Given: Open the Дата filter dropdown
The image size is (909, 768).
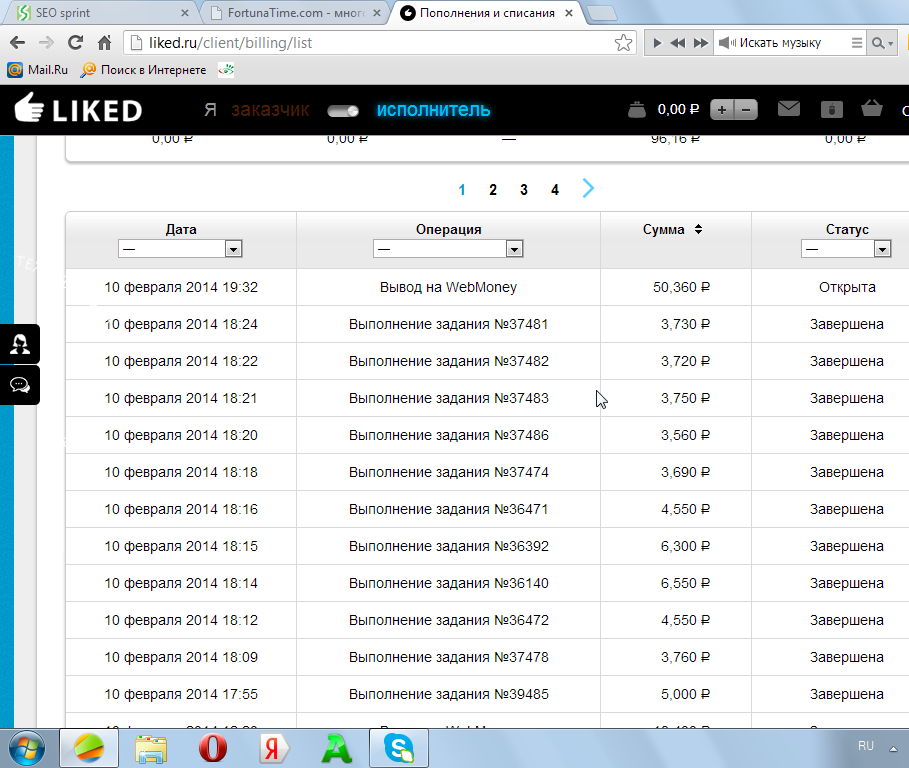Looking at the screenshot, I should pyautogui.click(x=180, y=249).
